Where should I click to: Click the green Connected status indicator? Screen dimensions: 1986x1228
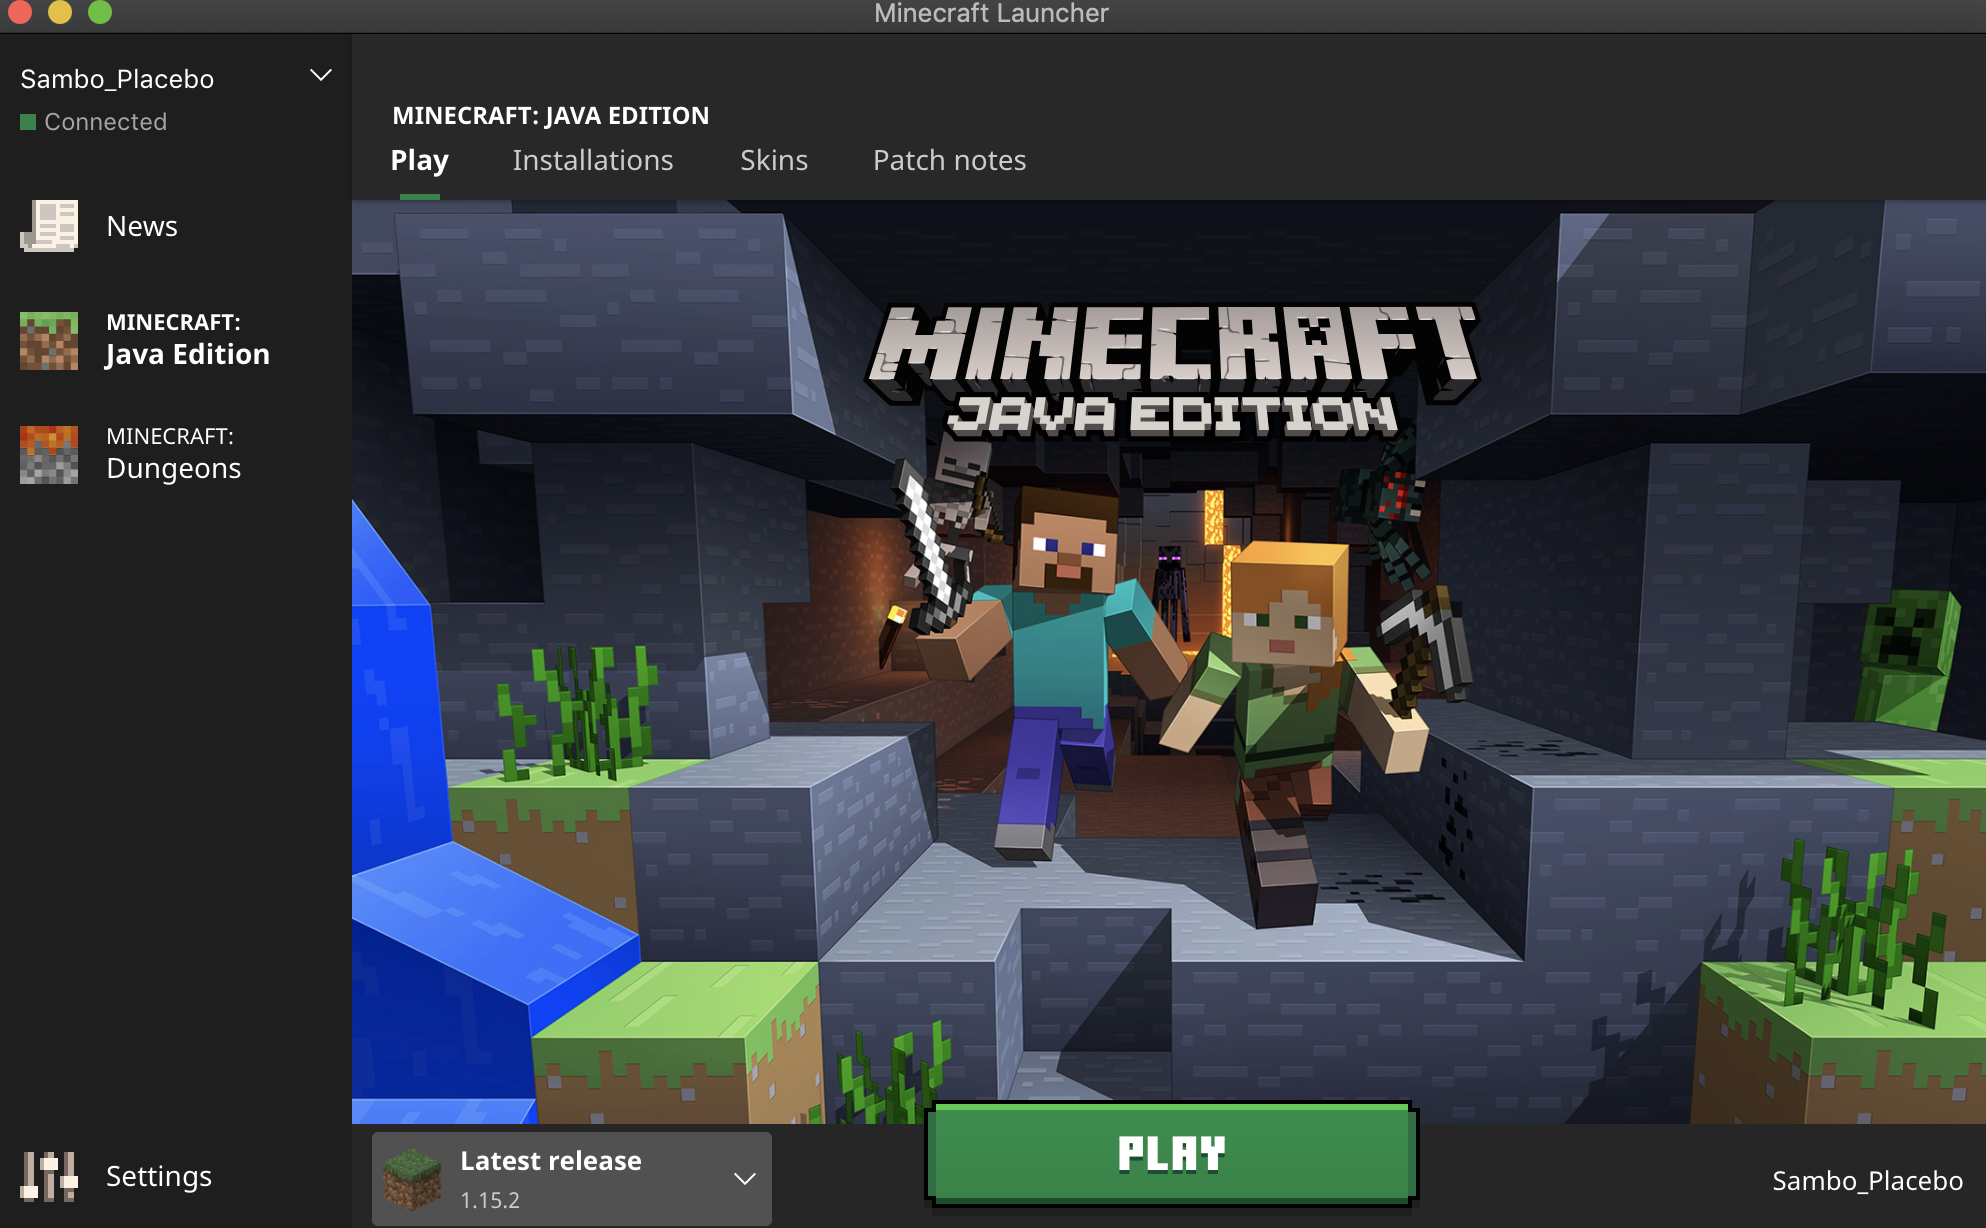click(28, 122)
